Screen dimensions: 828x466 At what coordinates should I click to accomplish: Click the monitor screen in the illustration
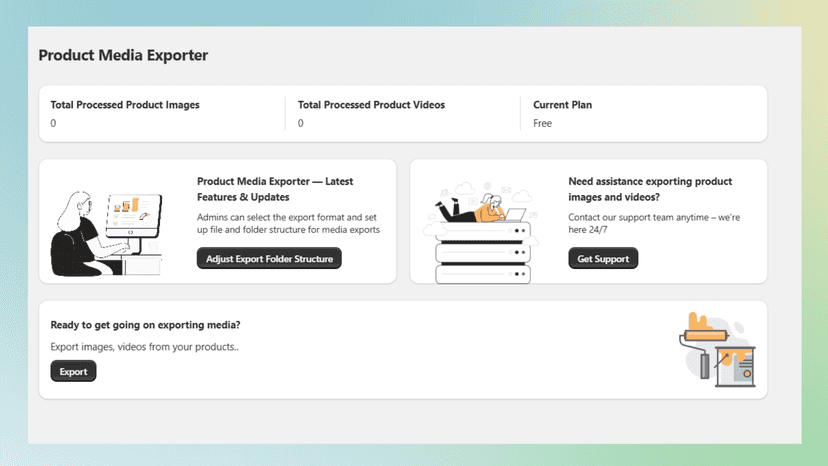tap(134, 215)
